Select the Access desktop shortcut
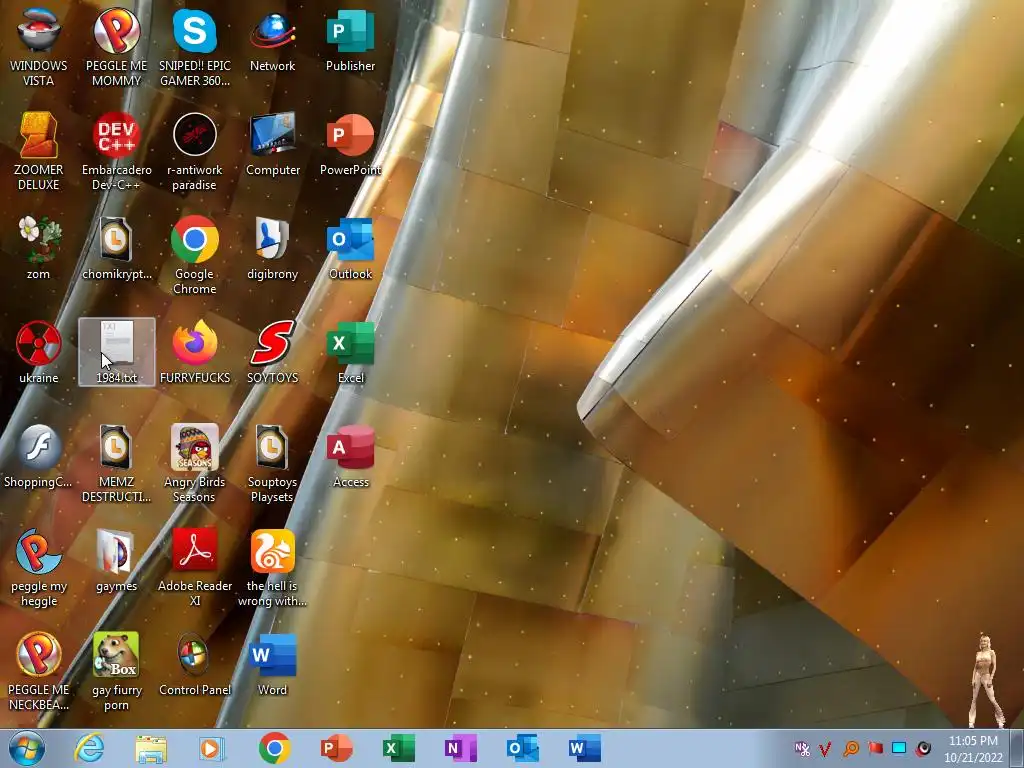Screen dimensions: 1024x768 (x=351, y=455)
